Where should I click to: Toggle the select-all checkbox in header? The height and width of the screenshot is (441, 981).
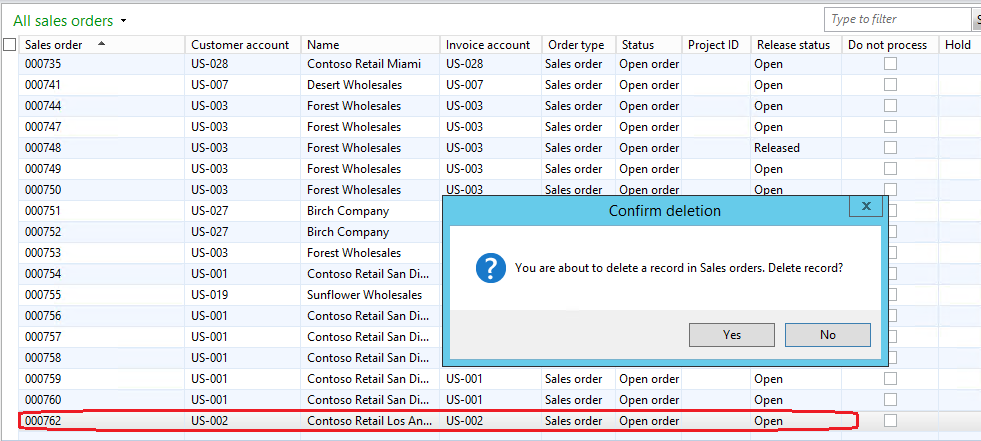click(x=10, y=44)
